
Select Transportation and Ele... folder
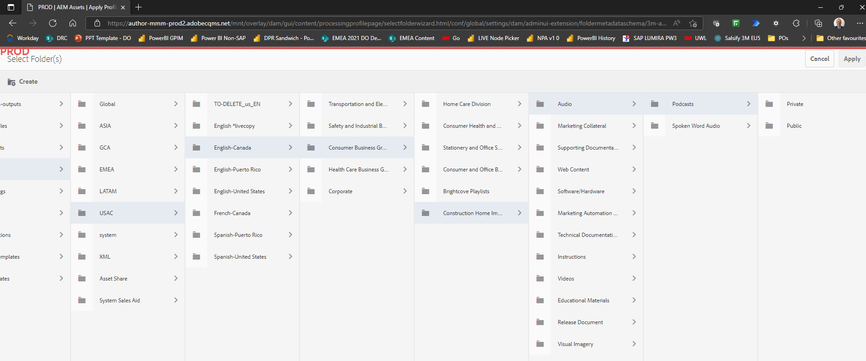tap(357, 104)
